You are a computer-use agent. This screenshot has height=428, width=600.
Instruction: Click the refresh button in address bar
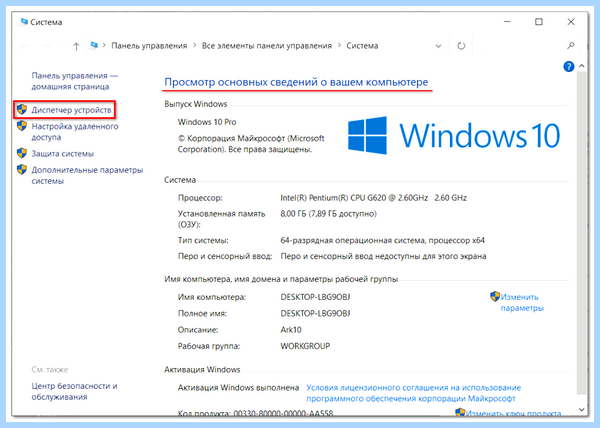[461, 46]
